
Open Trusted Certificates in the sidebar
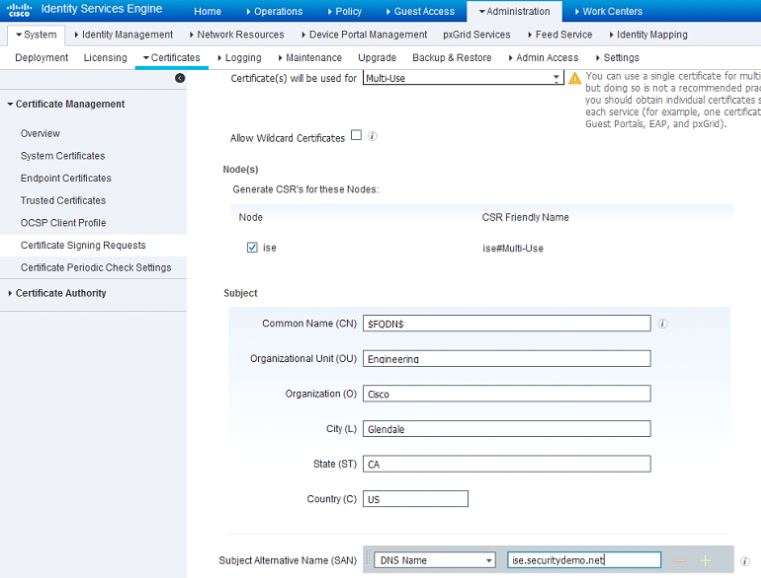pyautogui.click(x=63, y=200)
